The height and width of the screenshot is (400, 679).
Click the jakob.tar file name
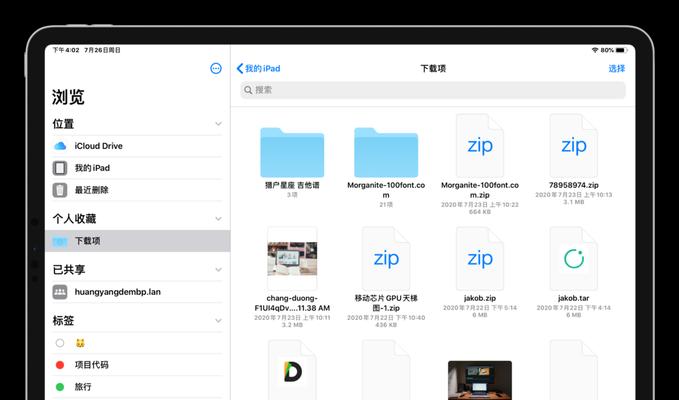[573, 298]
